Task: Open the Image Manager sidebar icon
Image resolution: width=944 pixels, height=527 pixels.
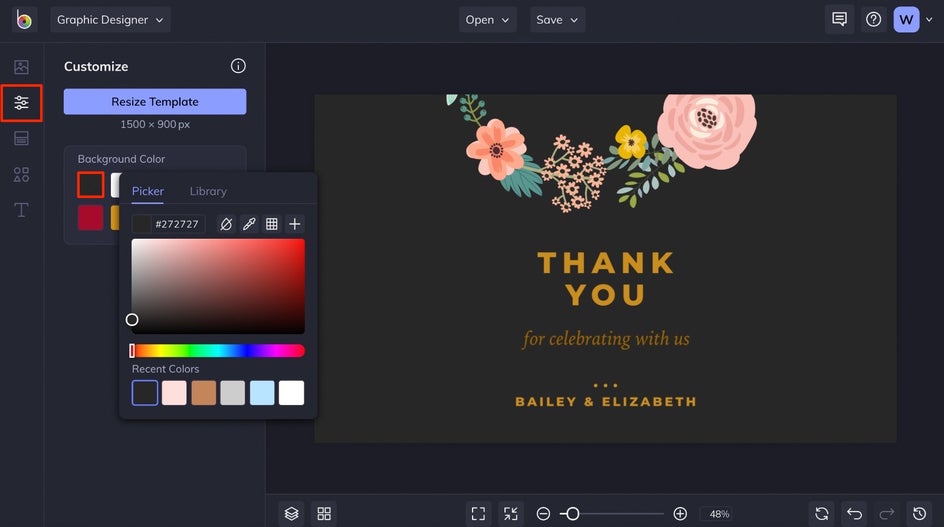Action: [21, 67]
